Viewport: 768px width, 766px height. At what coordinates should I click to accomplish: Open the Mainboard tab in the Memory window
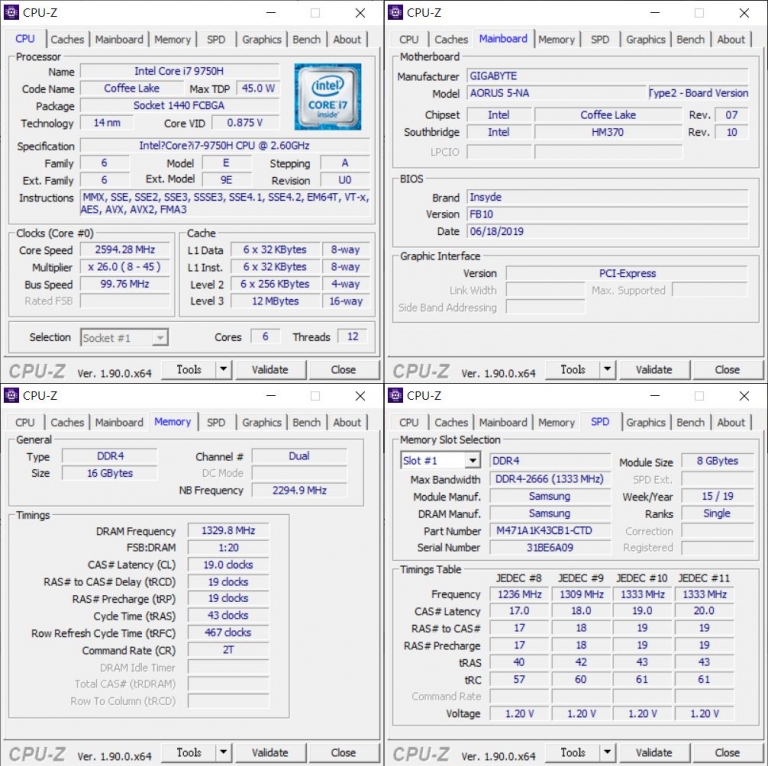(119, 422)
